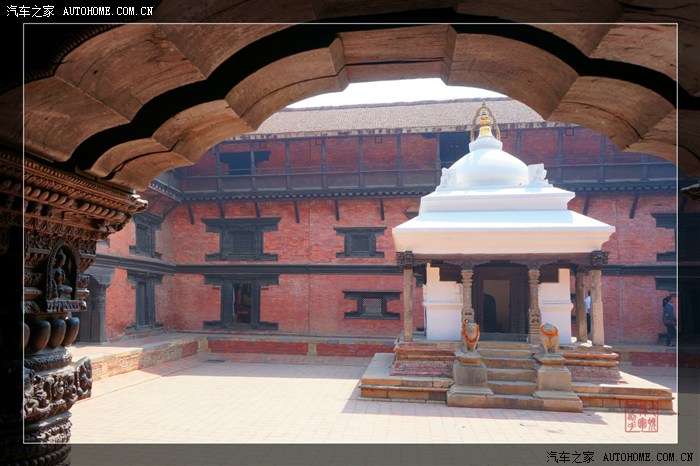
Task: Click the small lattice window beside the shrine
Action: (x=371, y=305)
